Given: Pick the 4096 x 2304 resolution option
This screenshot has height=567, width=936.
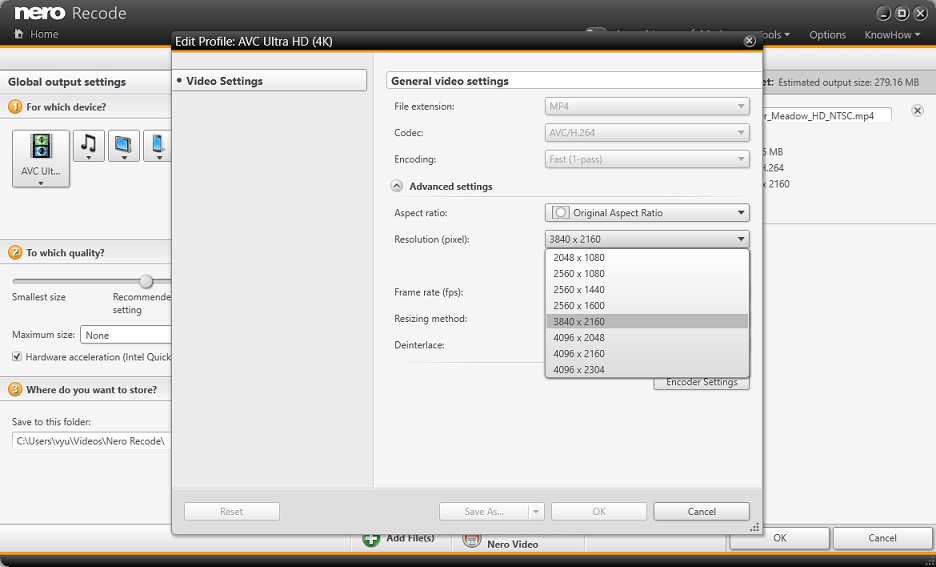Looking at the screenshot, I should (x=579, y=369).
